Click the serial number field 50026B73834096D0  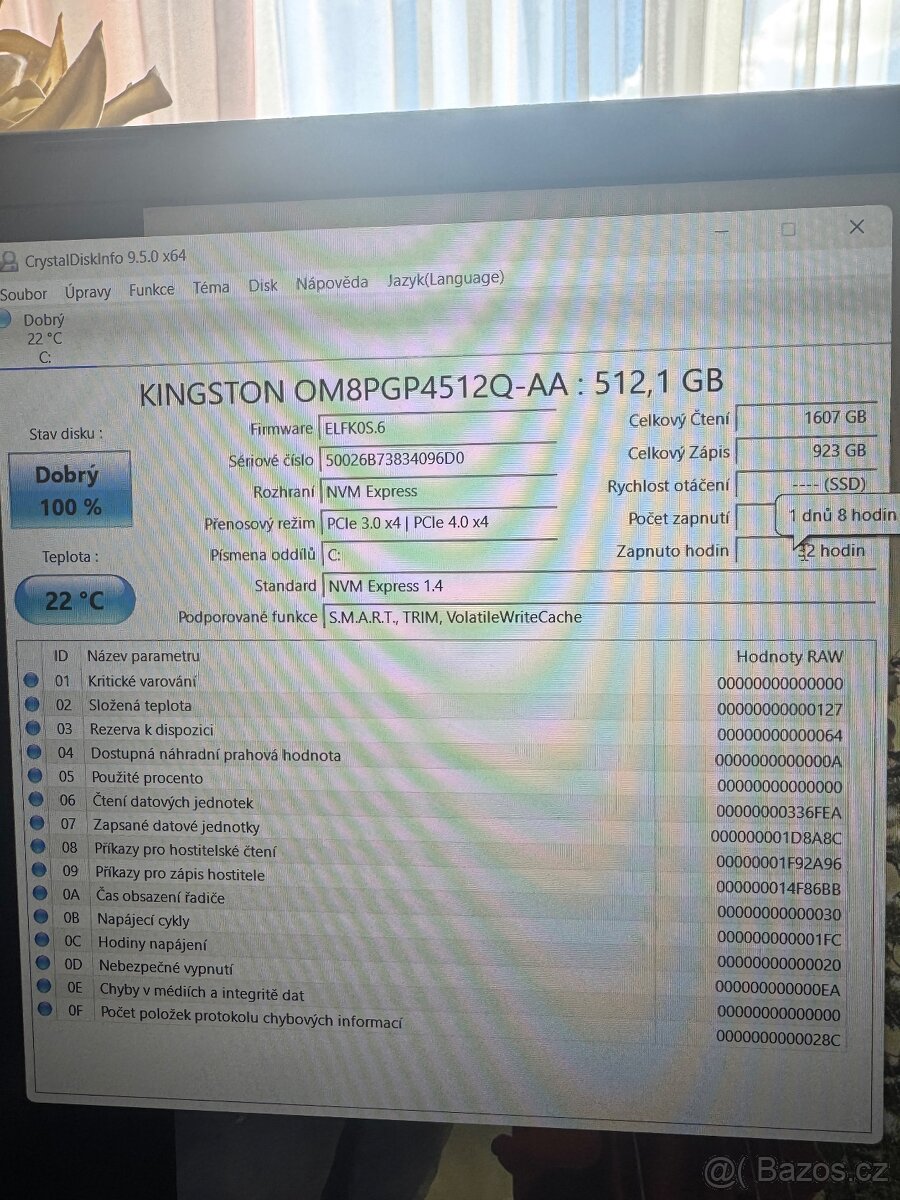438,459
